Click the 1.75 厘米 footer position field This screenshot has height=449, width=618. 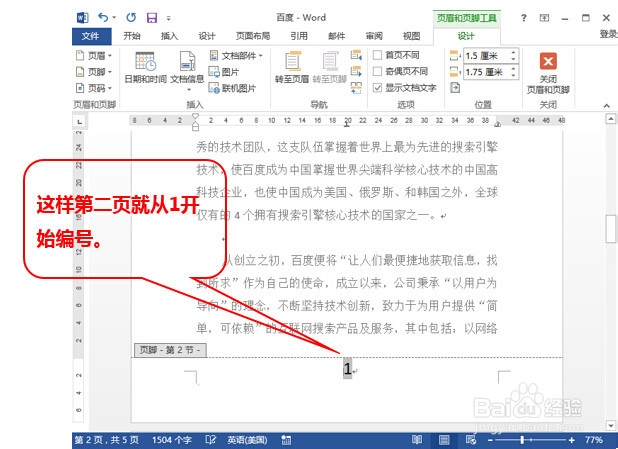tap(487, 72)
